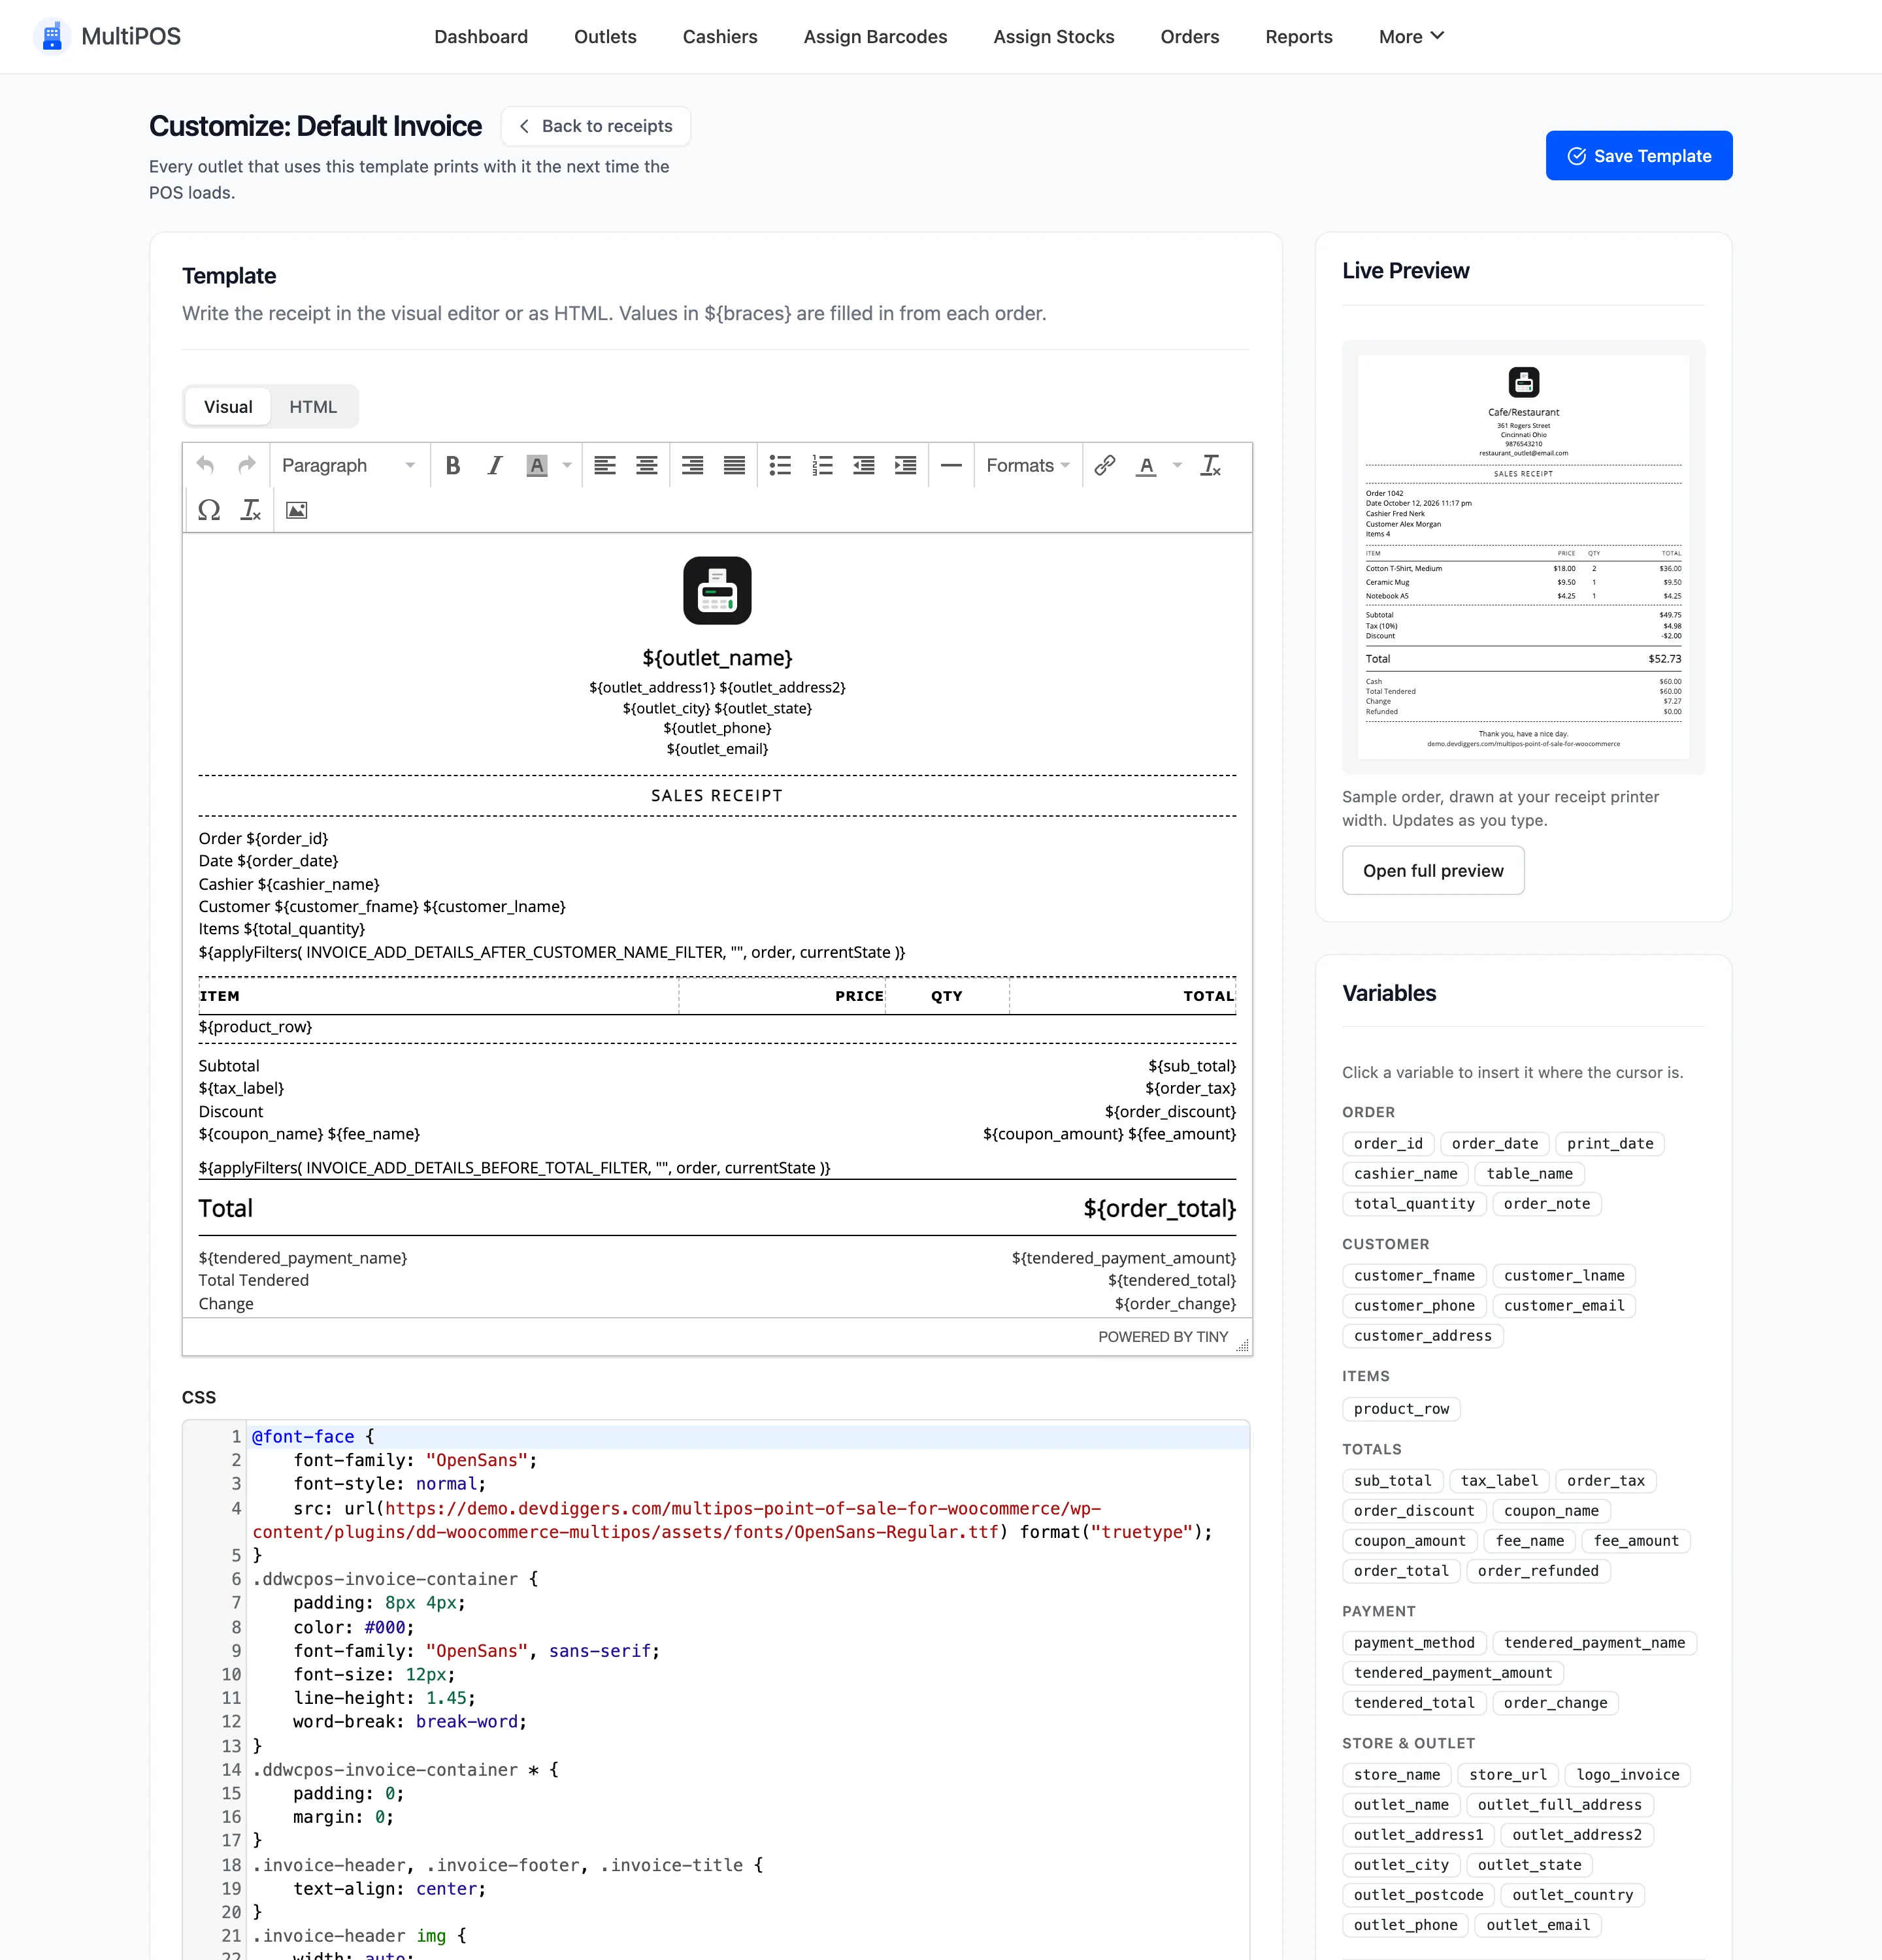The height and width of the screenshot is (1960, 1882).
Task: Insert the outlet_postcode variable
Action: point(1418,1894)
